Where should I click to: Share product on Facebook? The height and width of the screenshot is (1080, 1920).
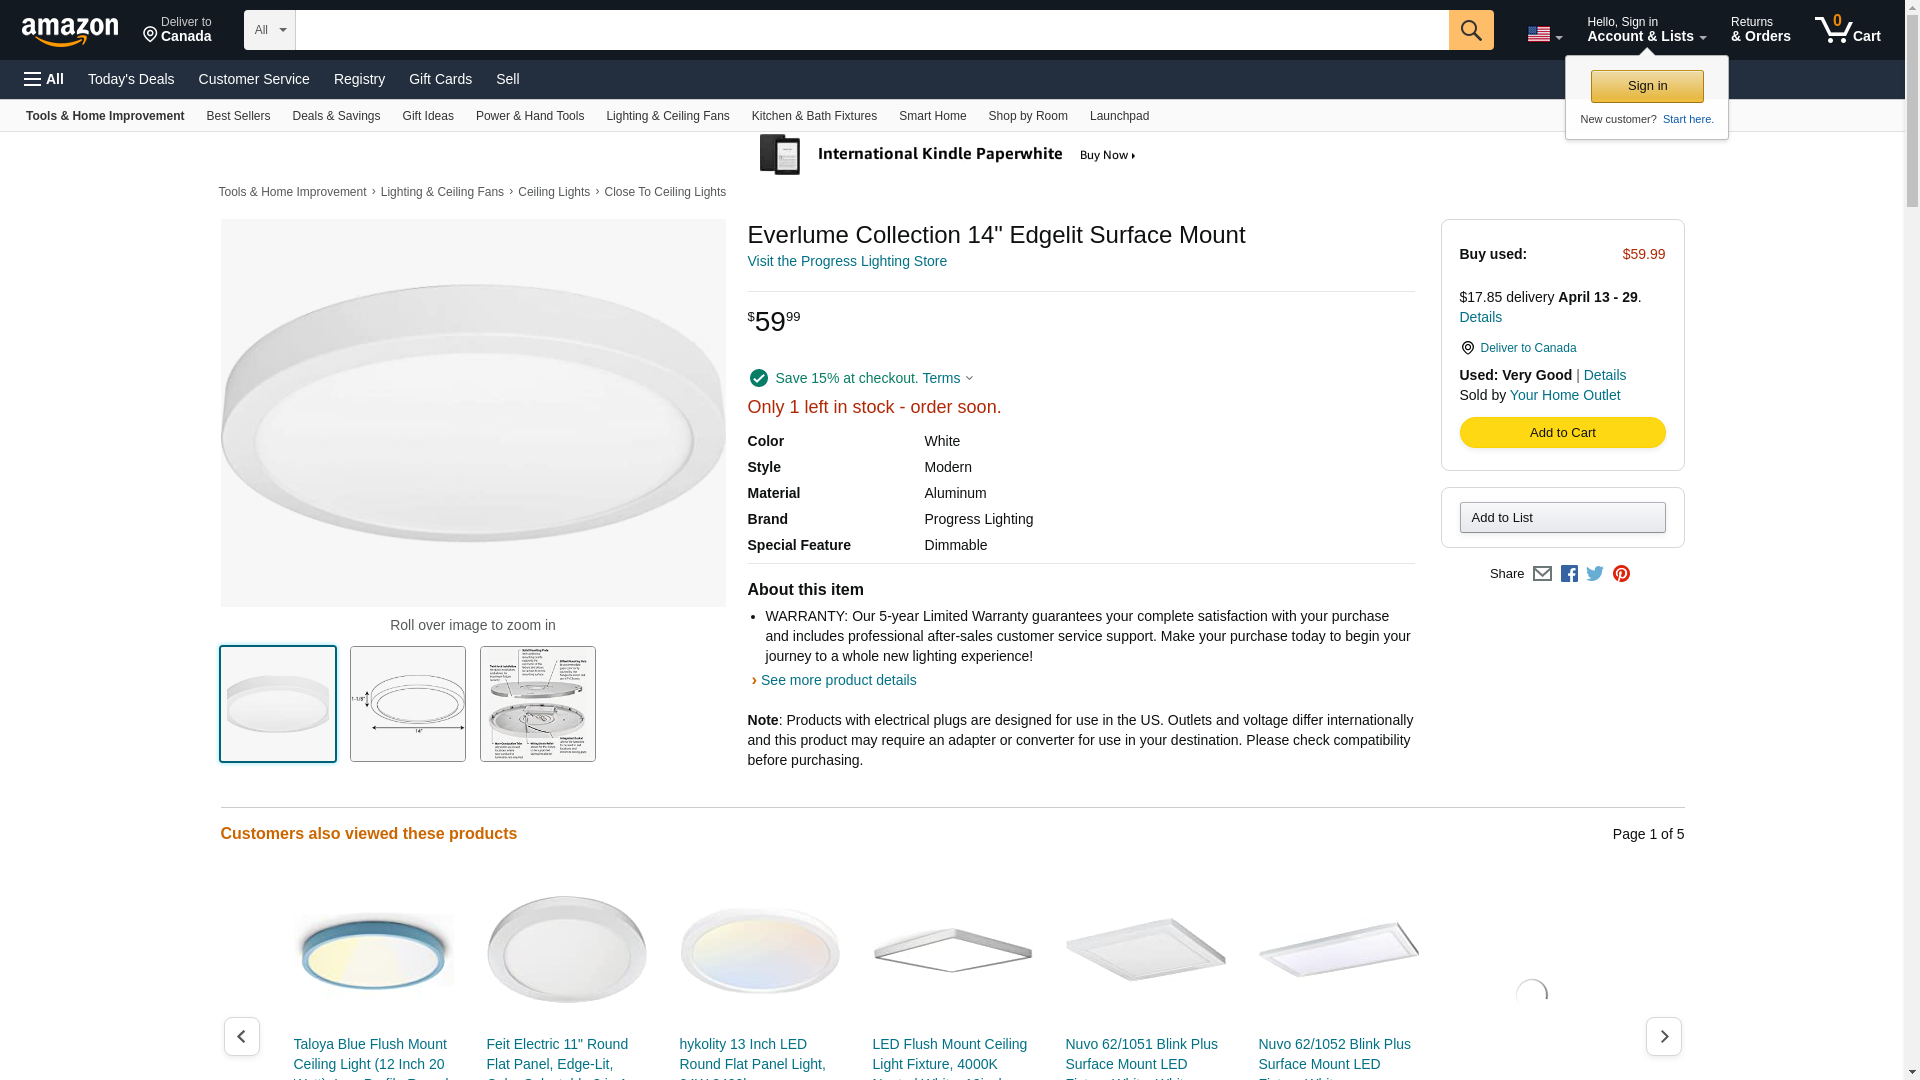tap(1569, 574)
